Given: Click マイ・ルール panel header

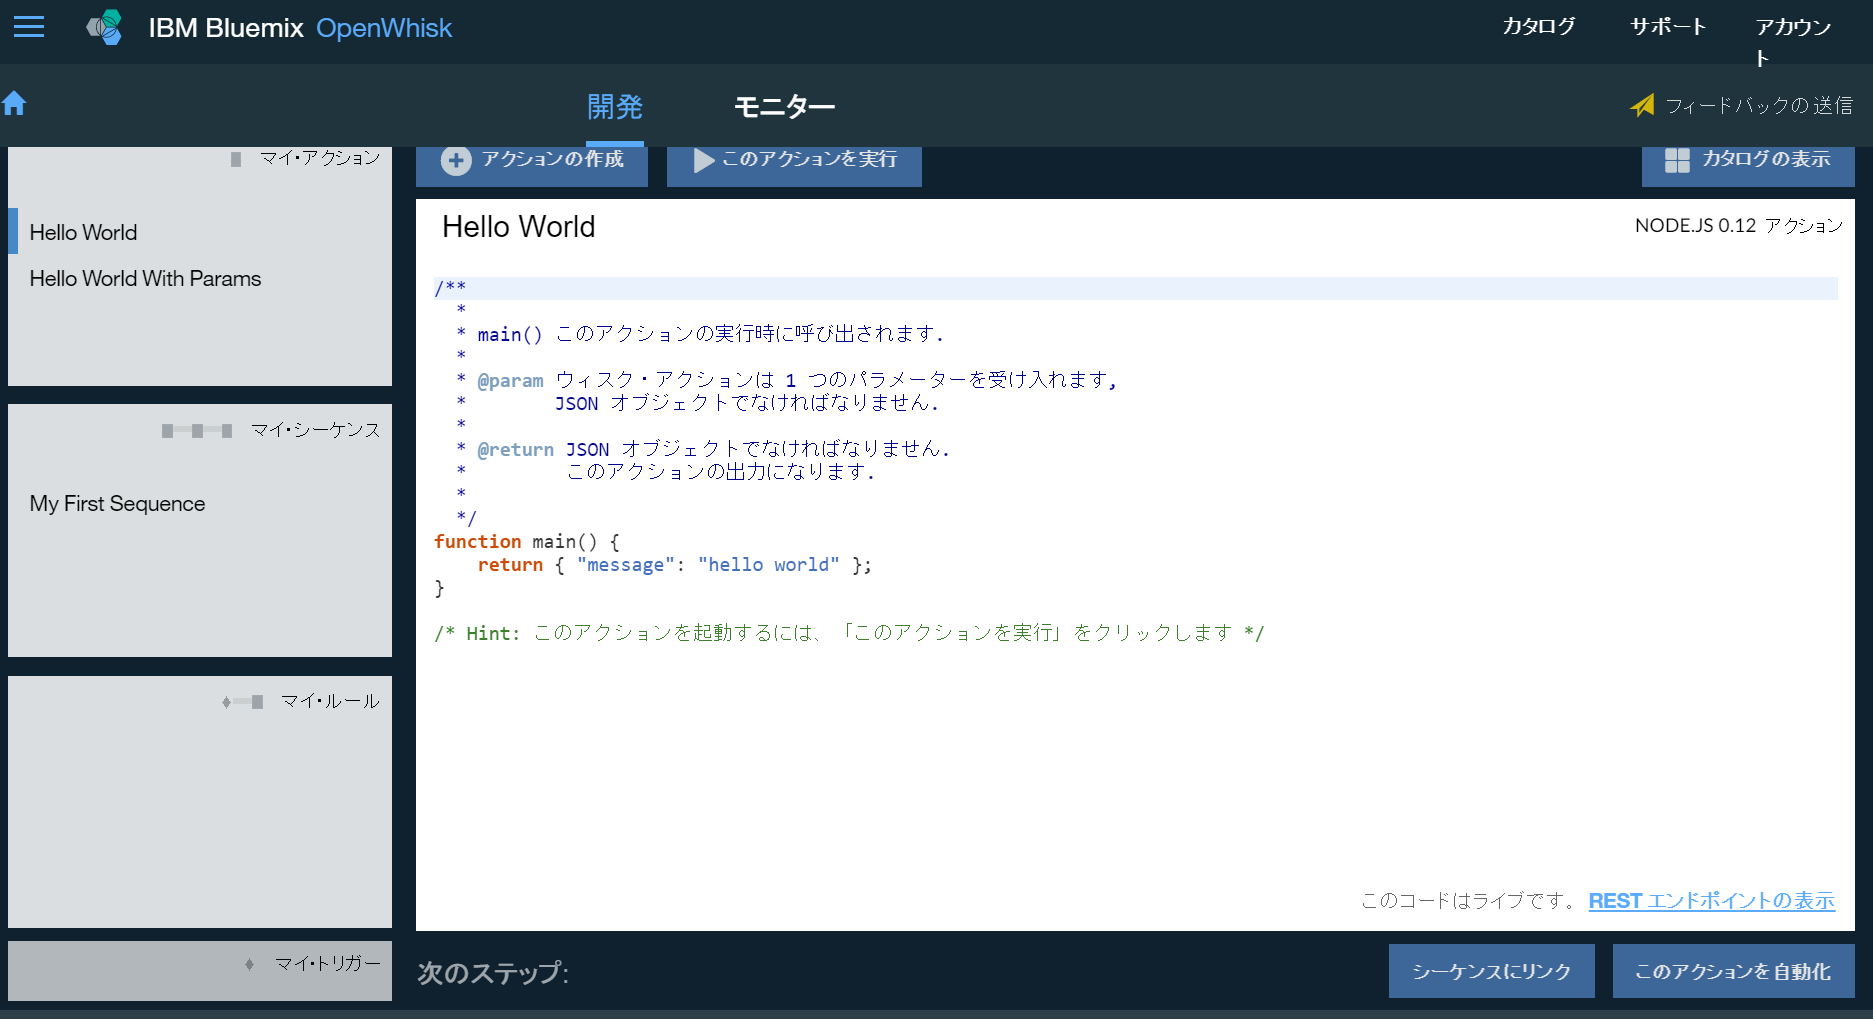Looking at the screenshot, I should 330,701.
